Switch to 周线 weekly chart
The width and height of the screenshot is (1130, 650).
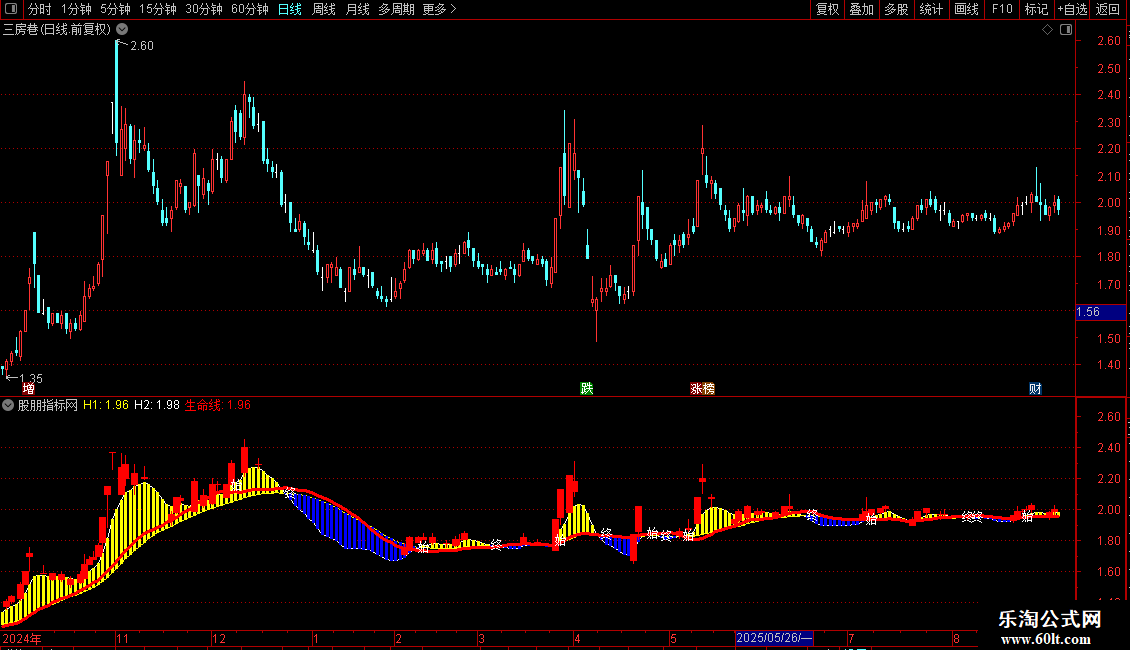click(324, 9)
